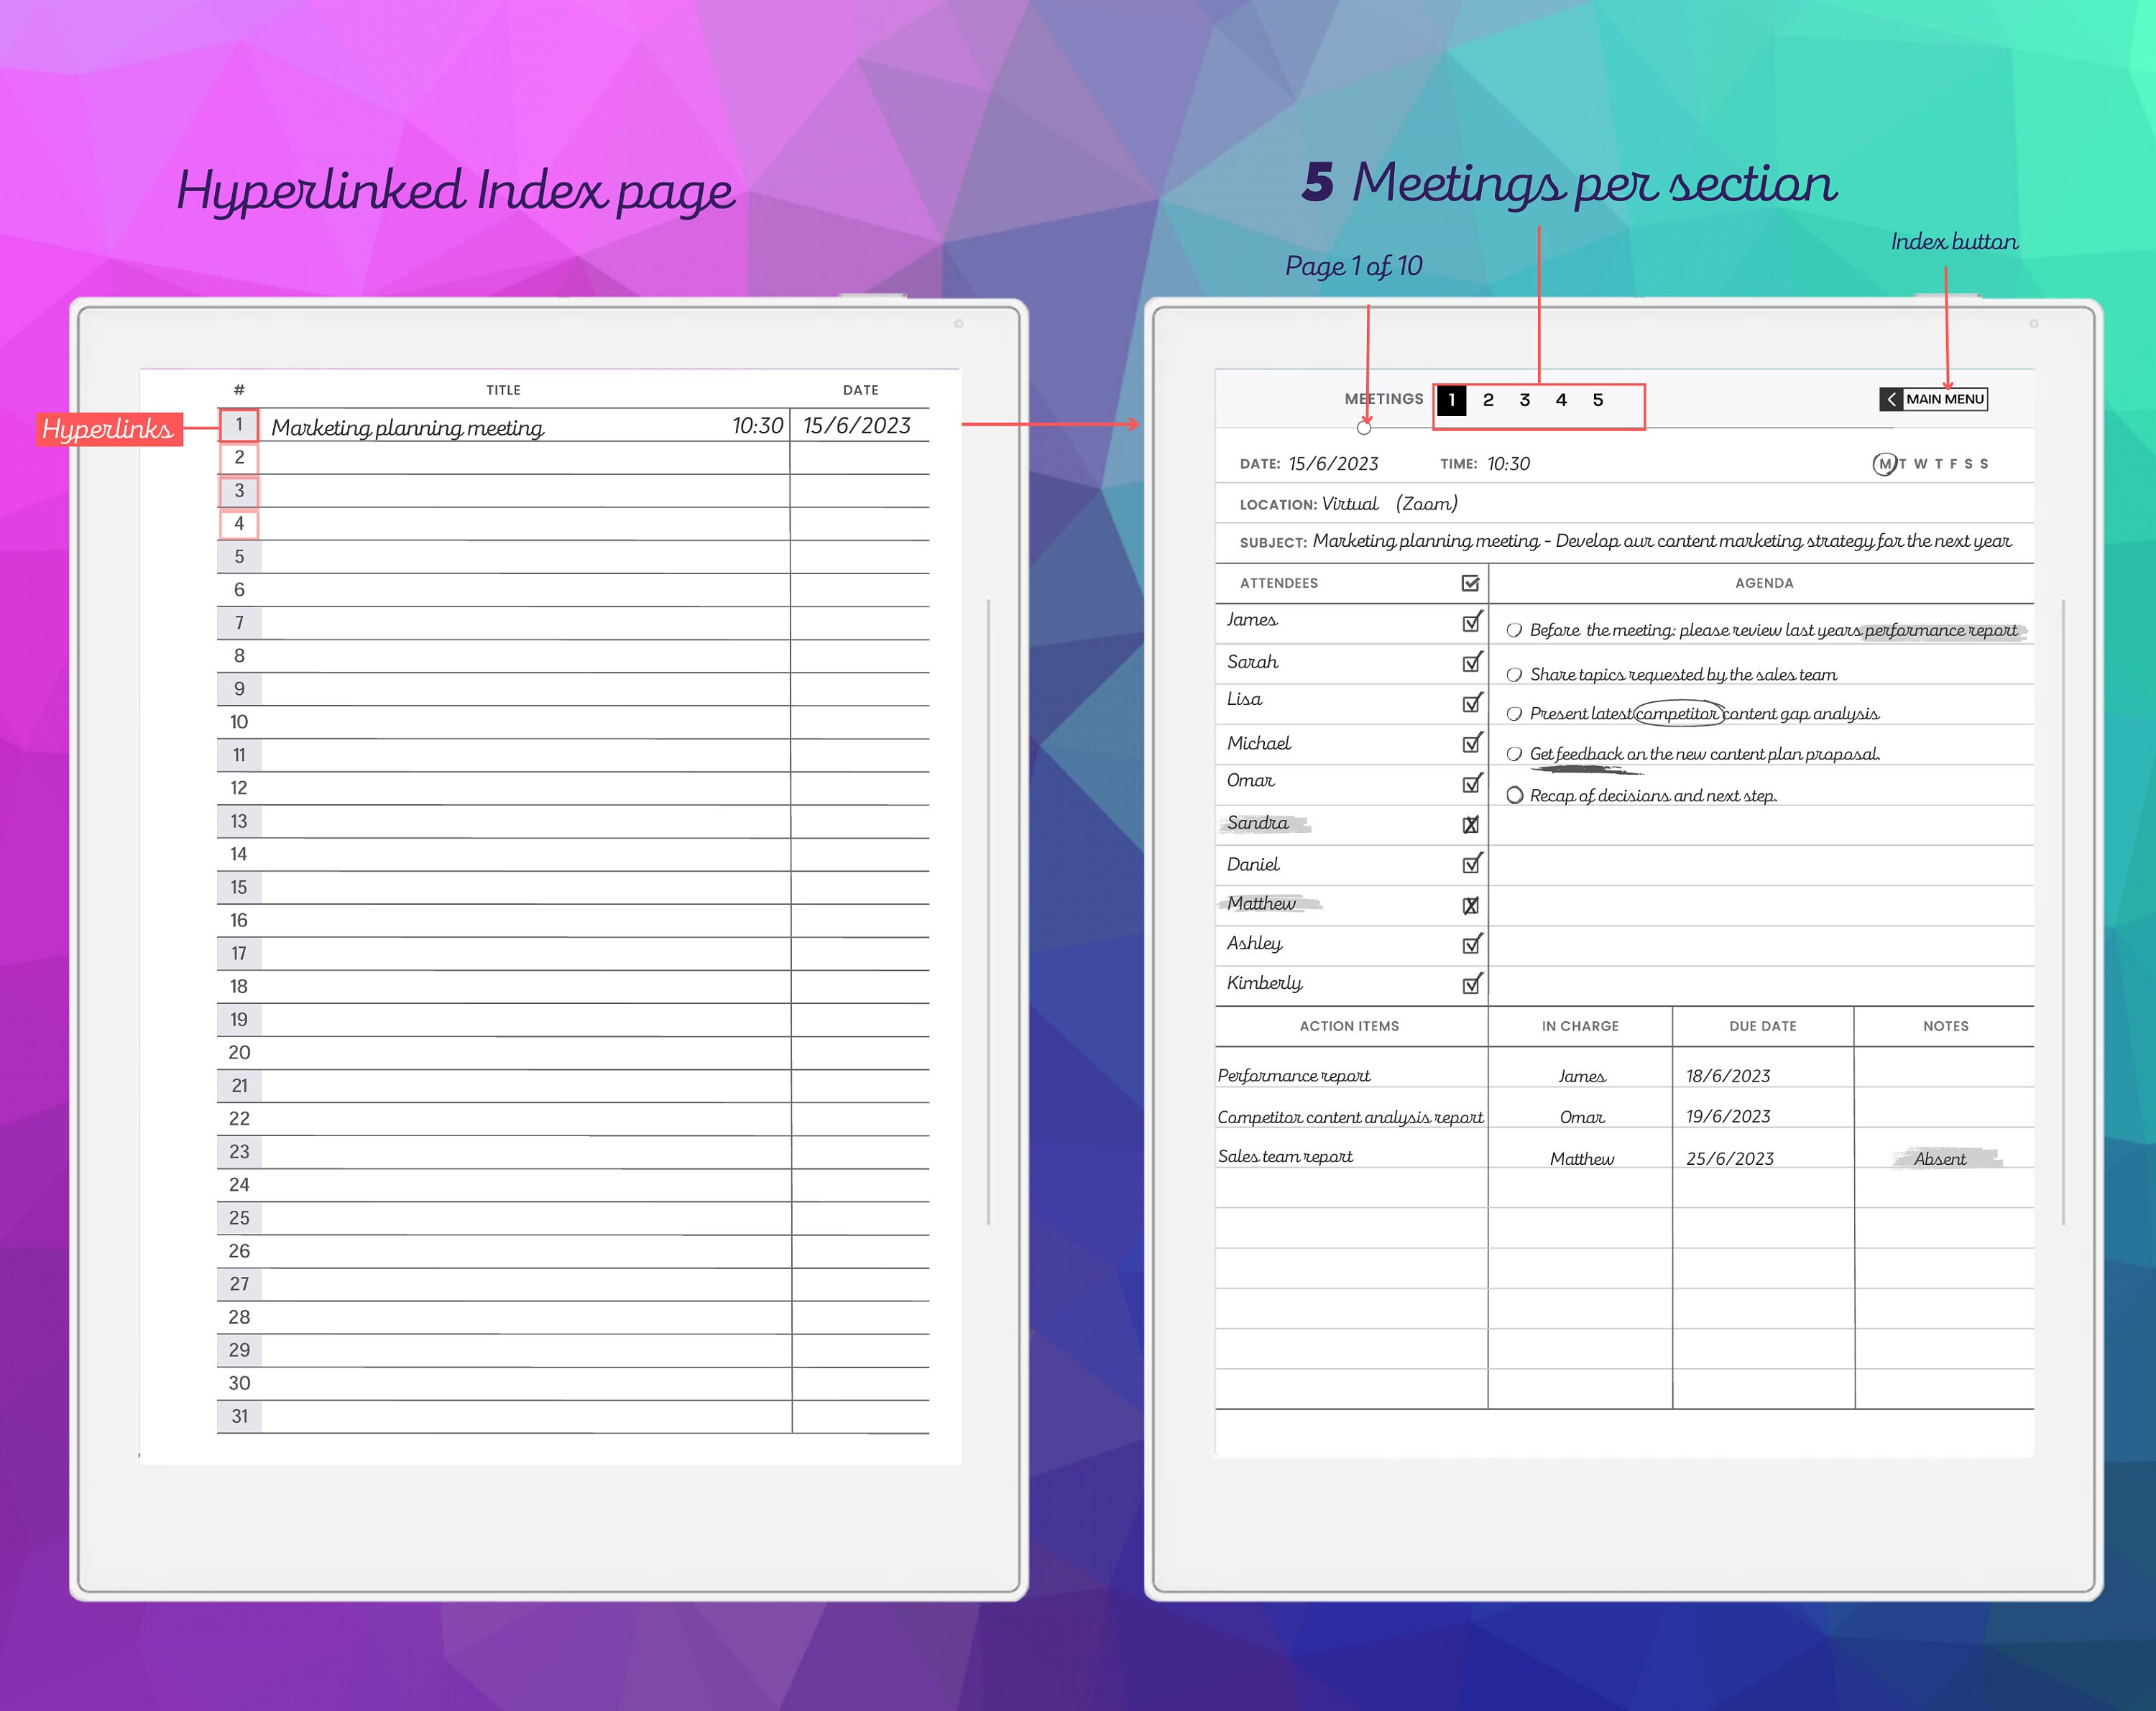Viewport: 2156px width, 1711px height.
Task: Toggle Matthew's attendance checkbox
Action: (x=1470, y=904)
